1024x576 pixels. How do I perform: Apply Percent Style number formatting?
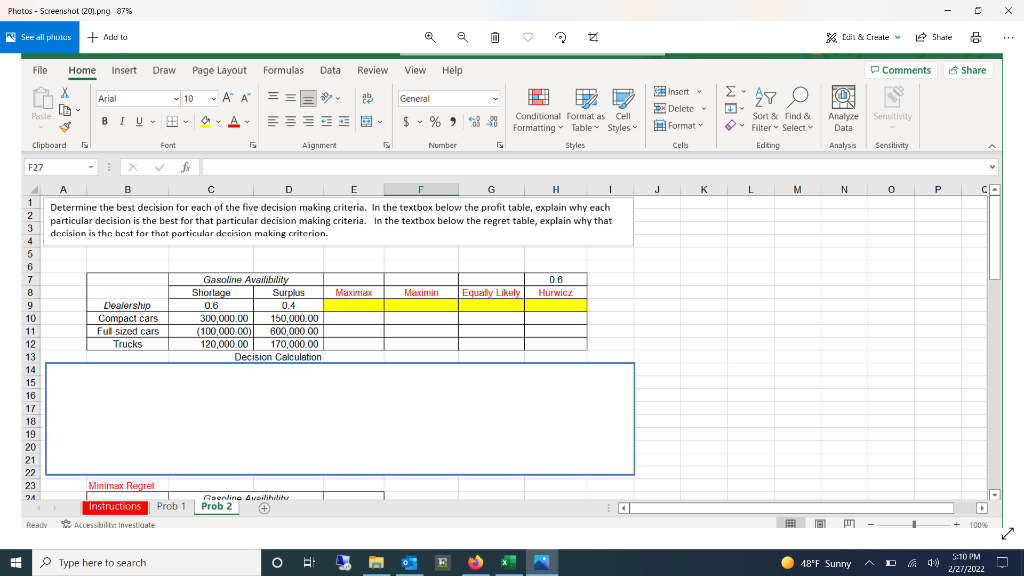(x=433, y=121)
